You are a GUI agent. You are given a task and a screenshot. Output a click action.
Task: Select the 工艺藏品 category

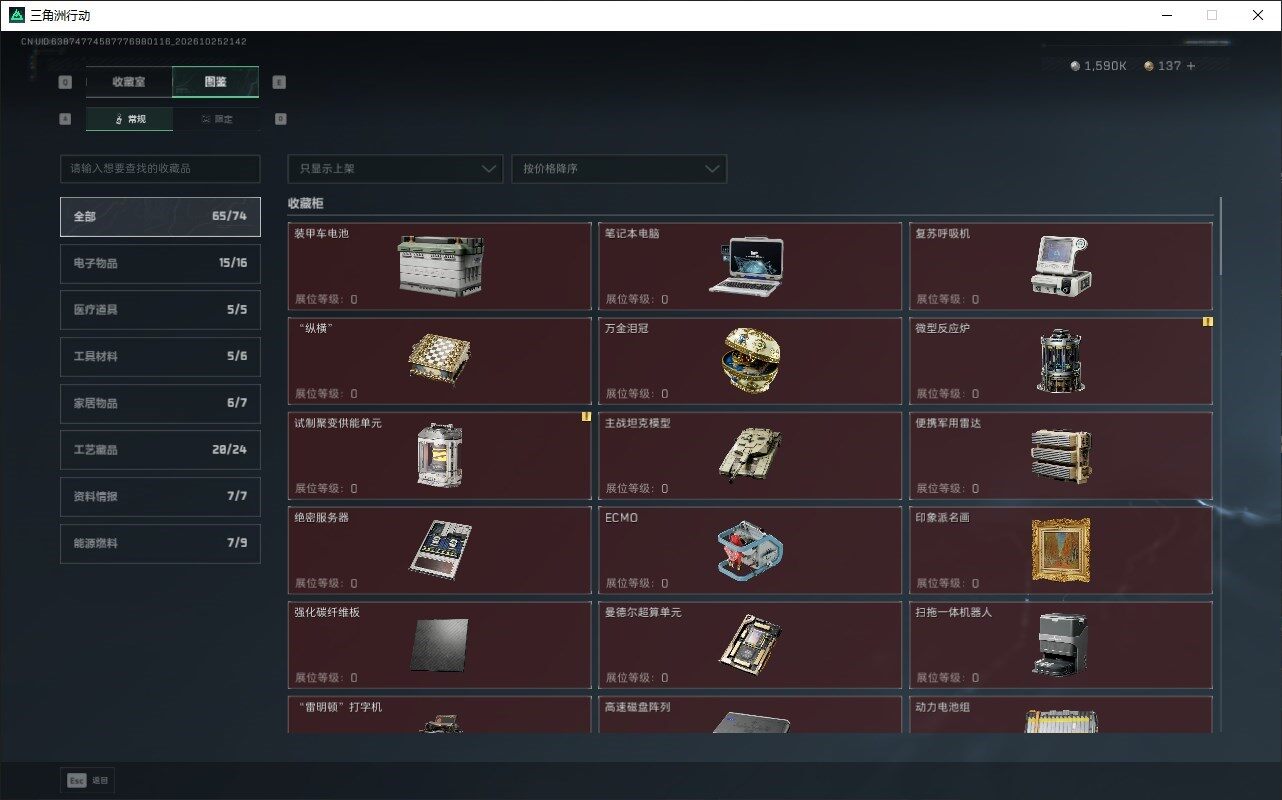tap(160, 450)
